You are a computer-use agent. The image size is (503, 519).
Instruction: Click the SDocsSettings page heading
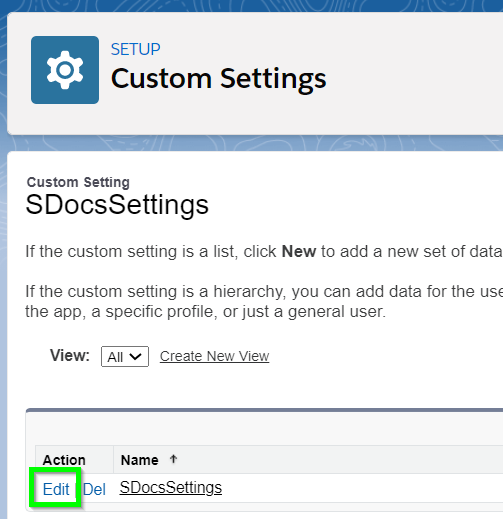point(117,204)
